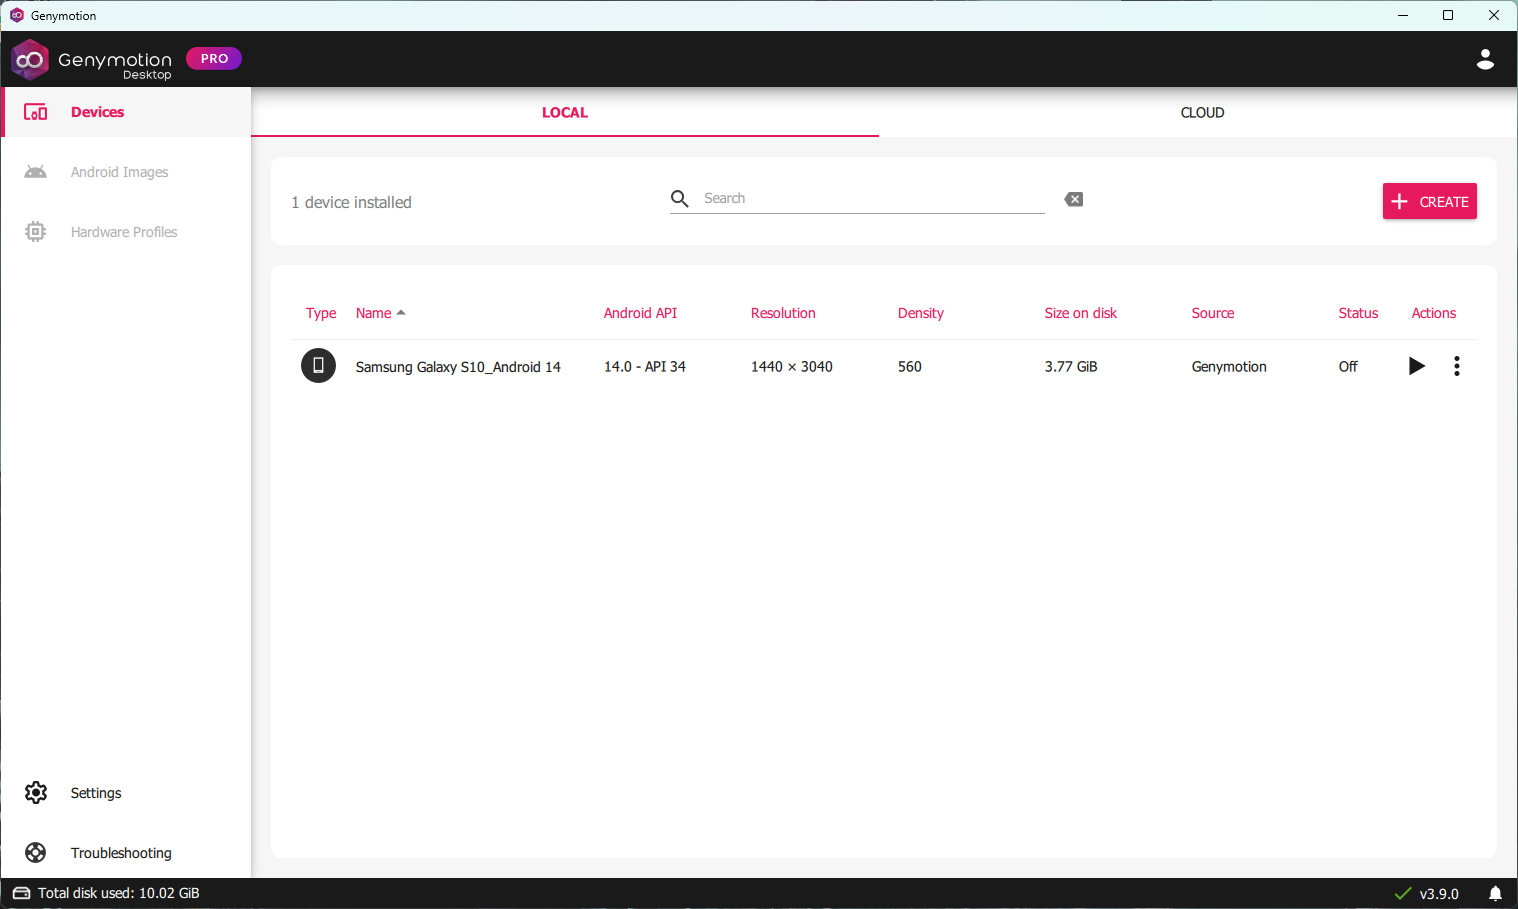Click Total disk used: 10.02 GiB text

coord(119,893)
